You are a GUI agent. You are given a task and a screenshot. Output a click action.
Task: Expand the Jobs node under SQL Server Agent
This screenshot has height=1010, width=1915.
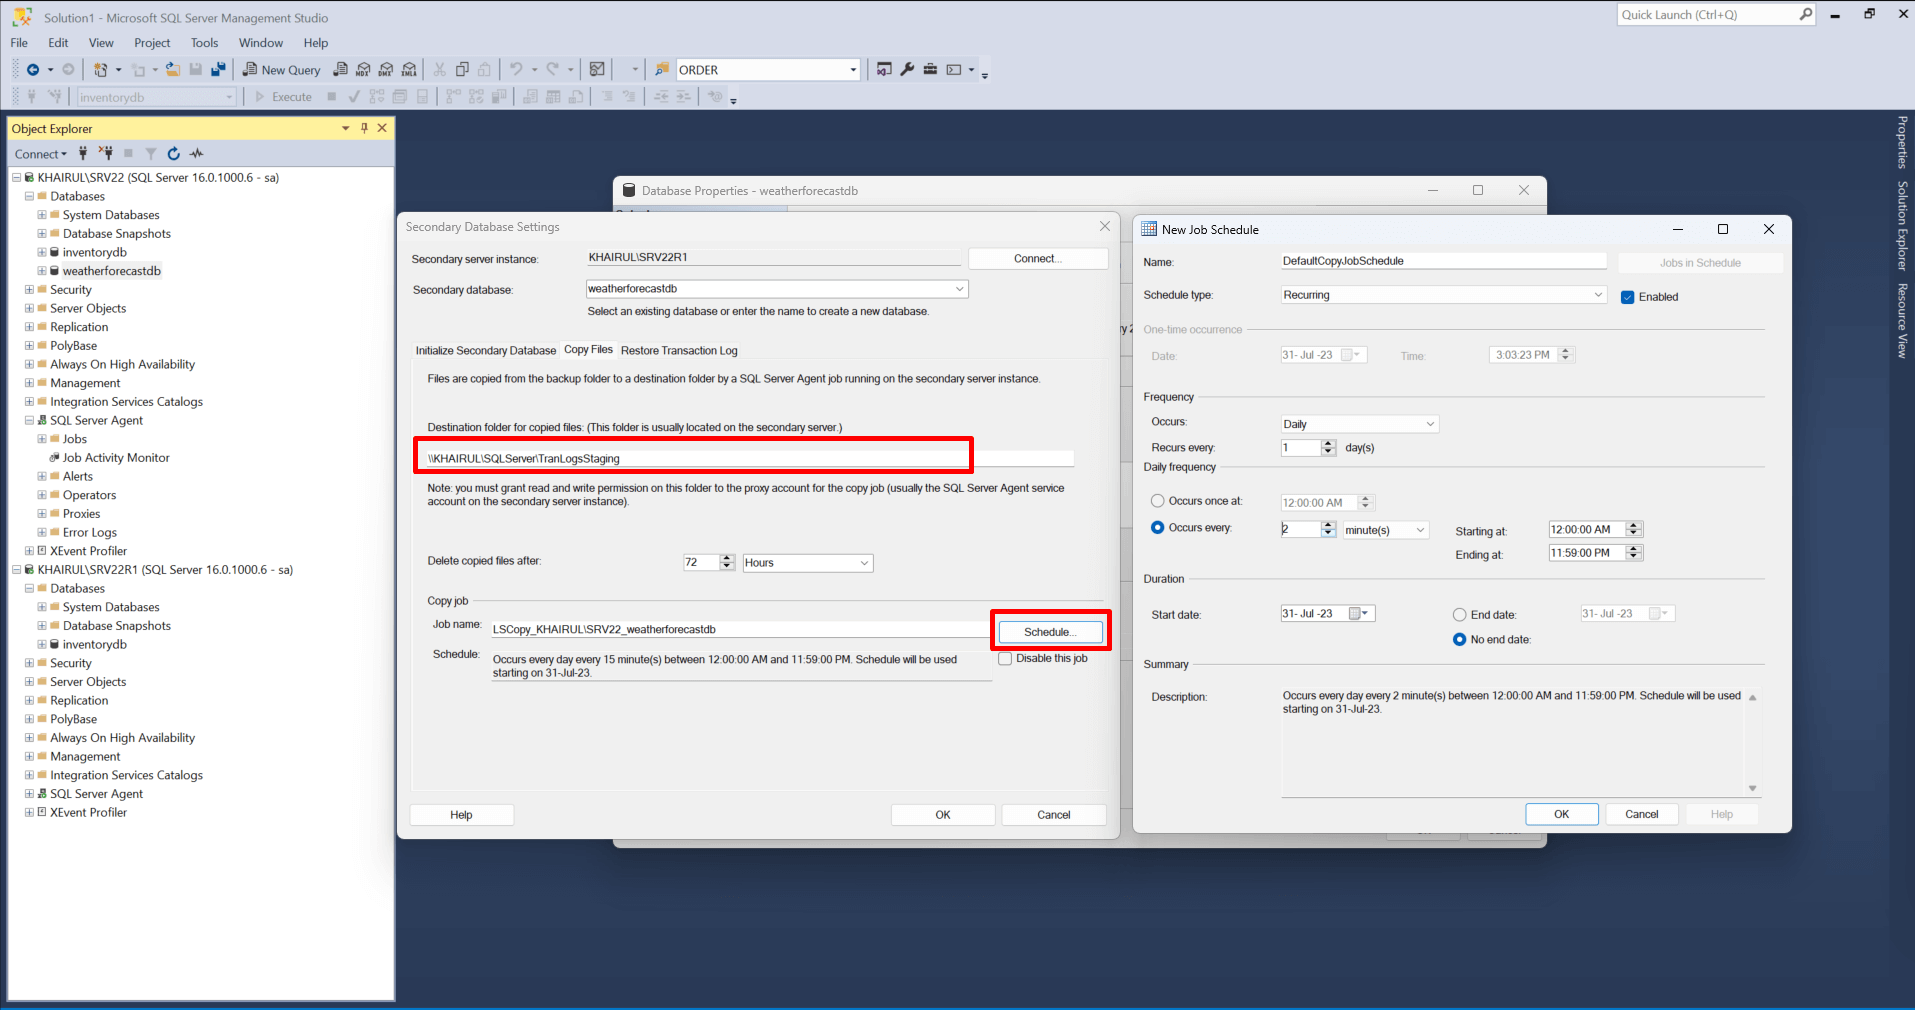click(x=42, y=439)
